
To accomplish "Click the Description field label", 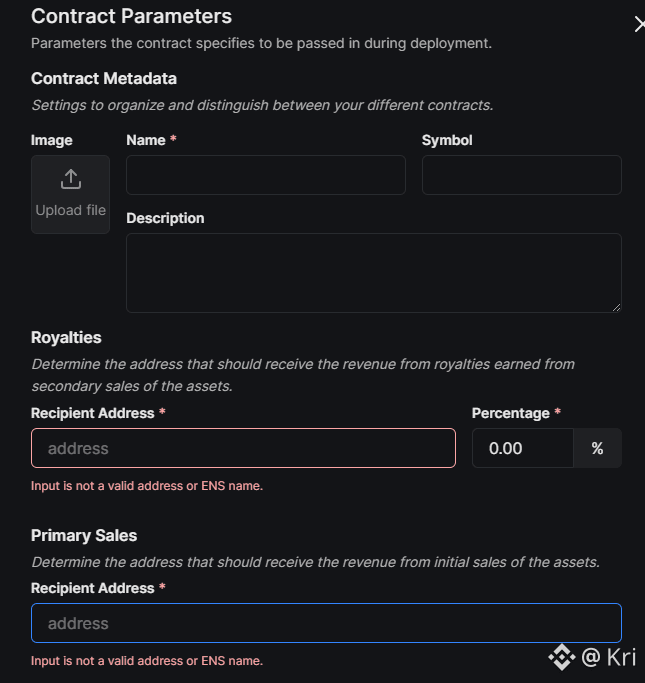I will click(x=165, y=218).
